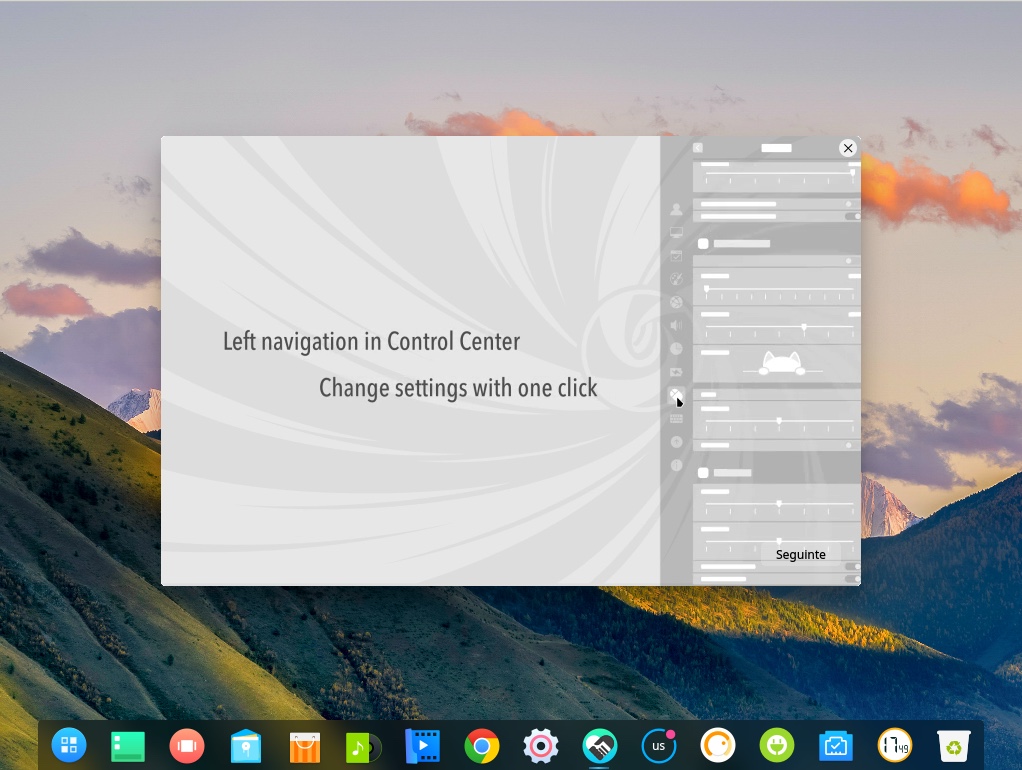Open the Display monitor icon in the sidebar

[x=676, y=232]
